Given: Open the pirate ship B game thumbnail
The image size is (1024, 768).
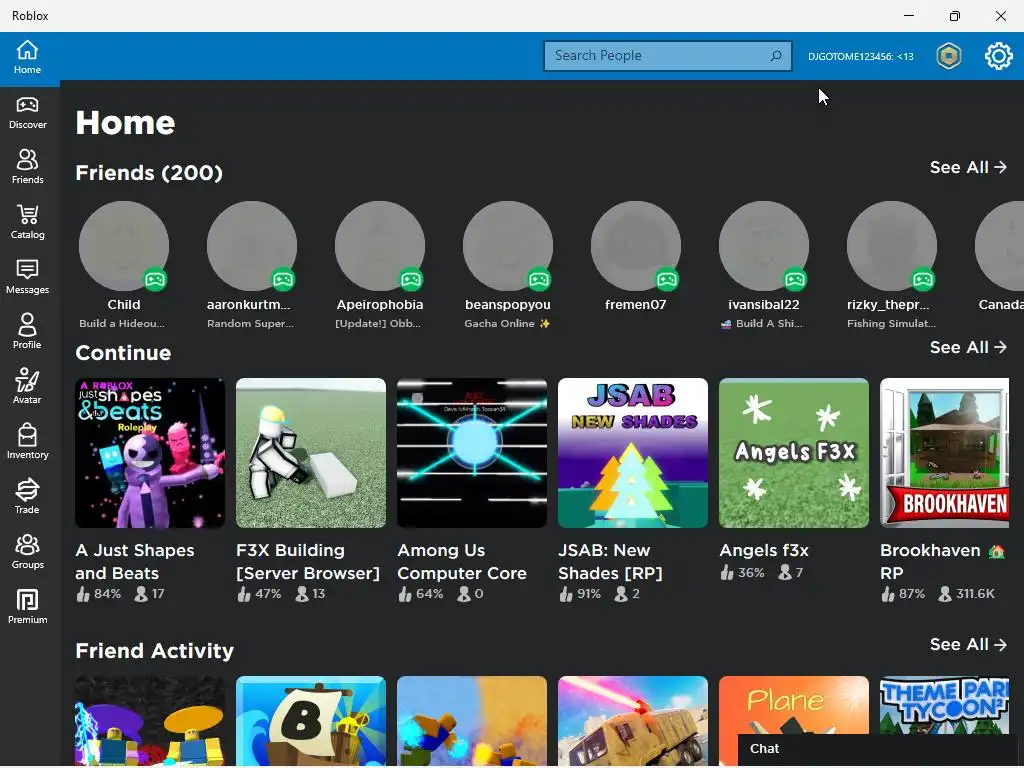Looking at the screenshot, I should click(311, 721).
